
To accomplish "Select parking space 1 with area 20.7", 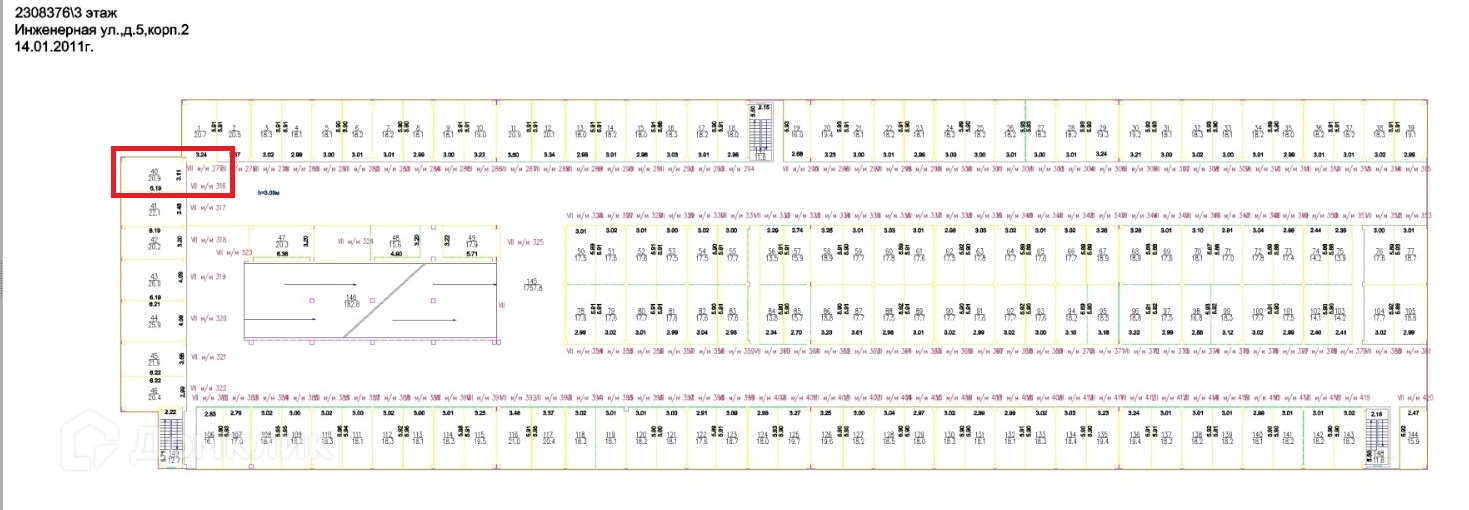I will tap(200, 131).
